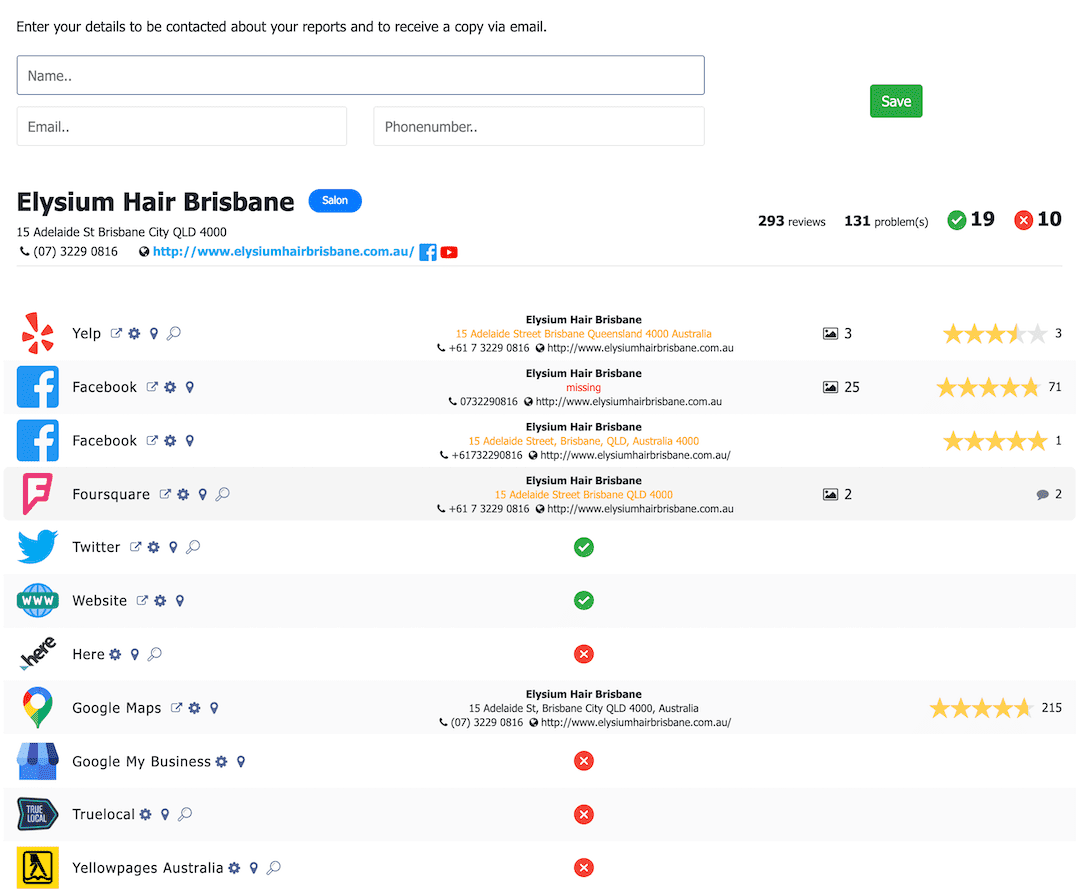Open the Facebook icon beside the website link

pyautogui.click(x=428, y=252)
